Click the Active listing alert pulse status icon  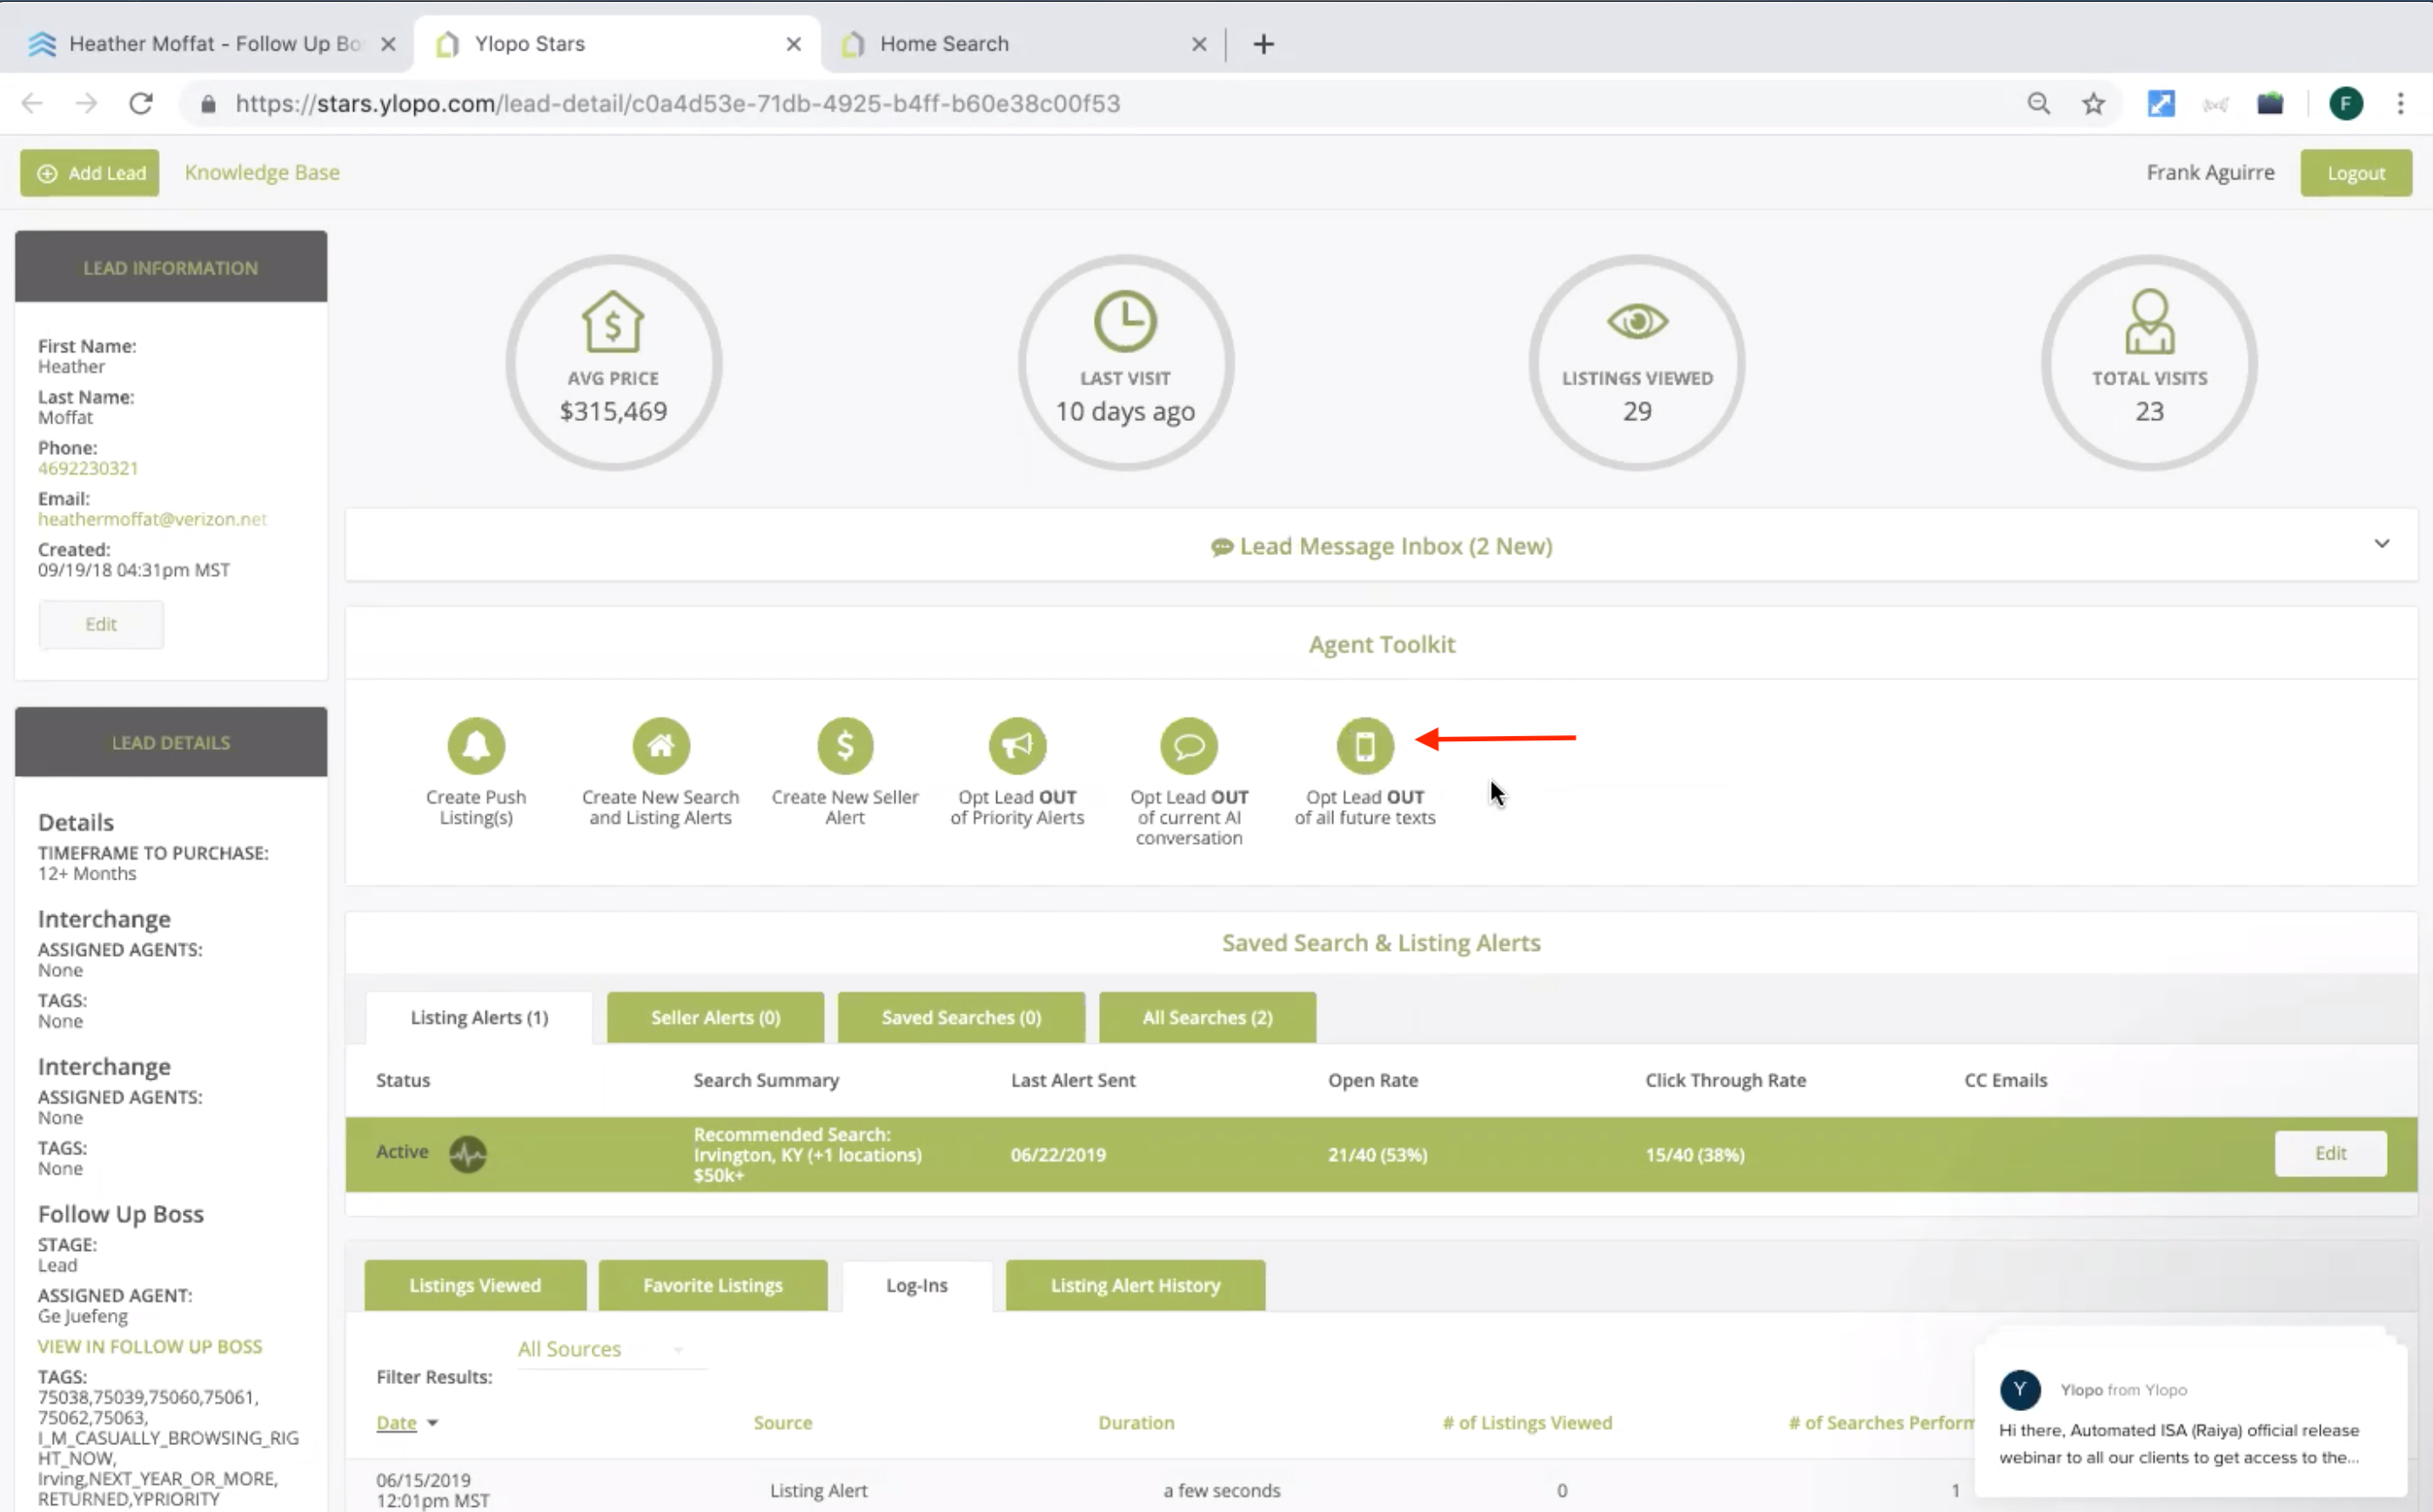click(x=467, y=1154)
